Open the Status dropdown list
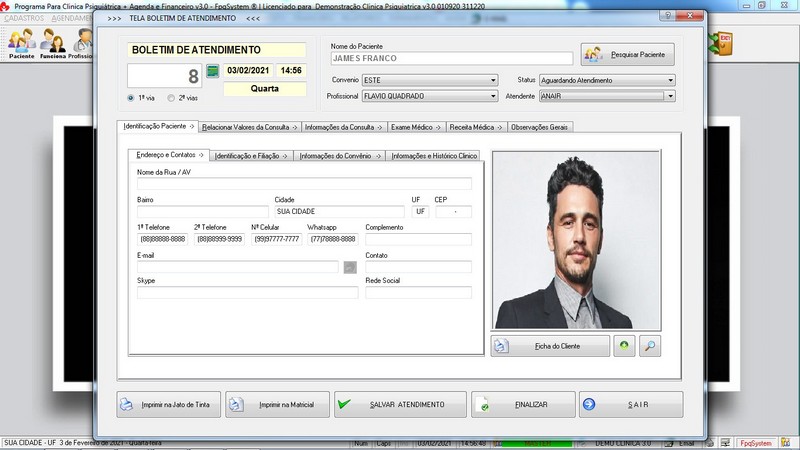 (x=670, y=80)
